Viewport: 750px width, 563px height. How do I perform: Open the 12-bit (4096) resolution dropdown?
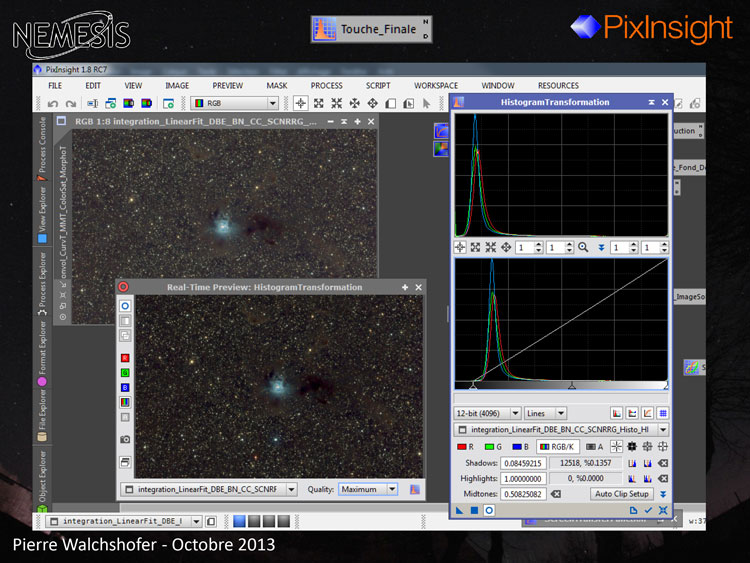pos(487,413)
